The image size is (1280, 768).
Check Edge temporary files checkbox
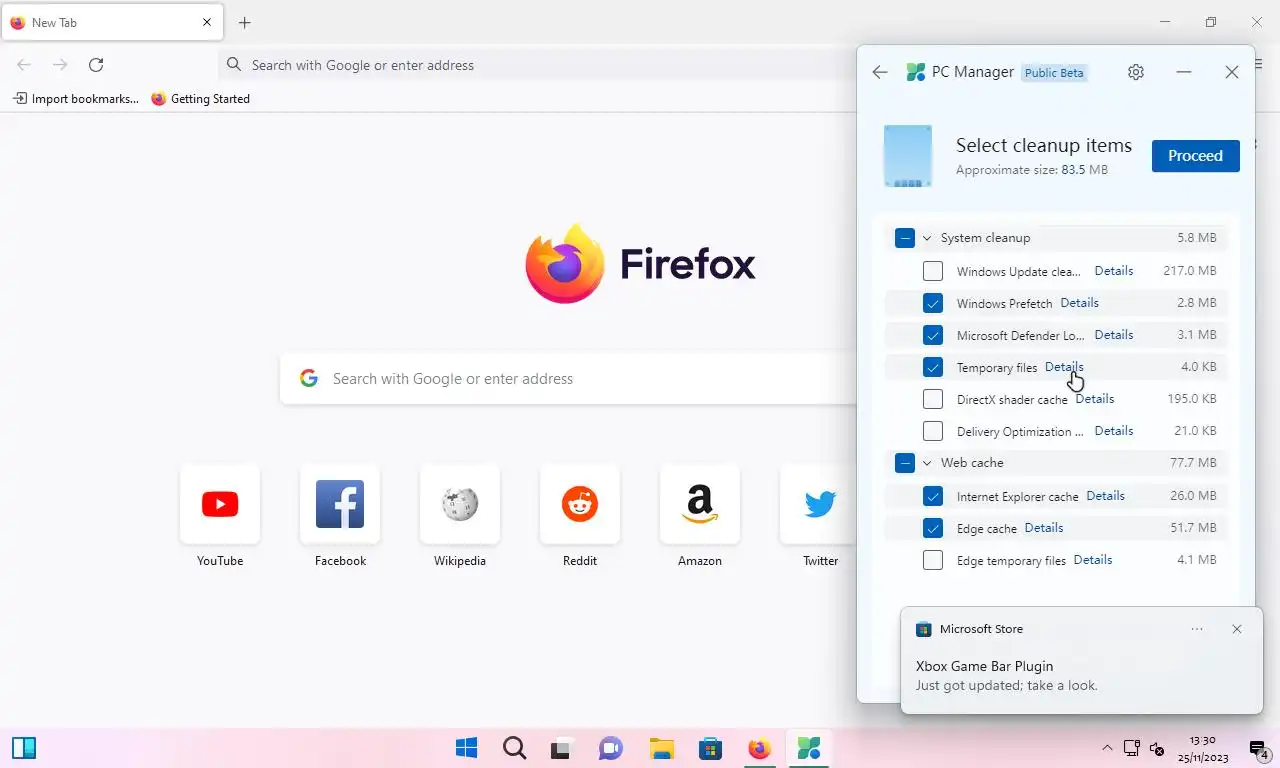pyautogui.click(x=932, y=560)
